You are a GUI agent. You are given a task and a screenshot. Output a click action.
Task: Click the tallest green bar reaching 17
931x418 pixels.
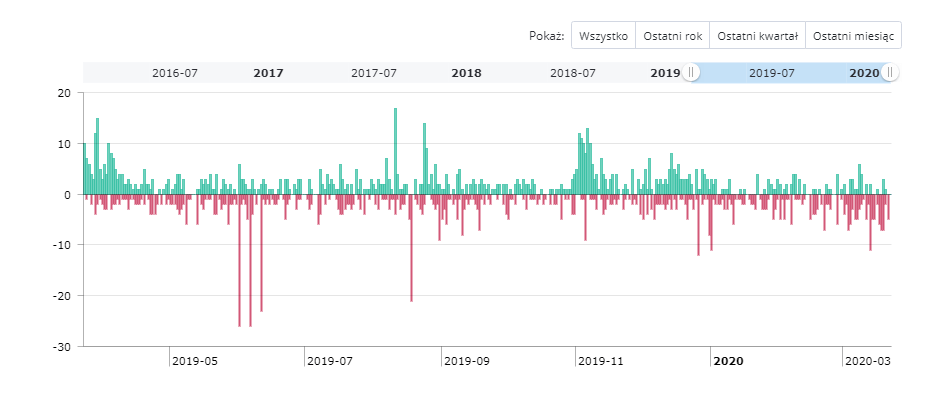pyautogui.click(x=395, y=151)
